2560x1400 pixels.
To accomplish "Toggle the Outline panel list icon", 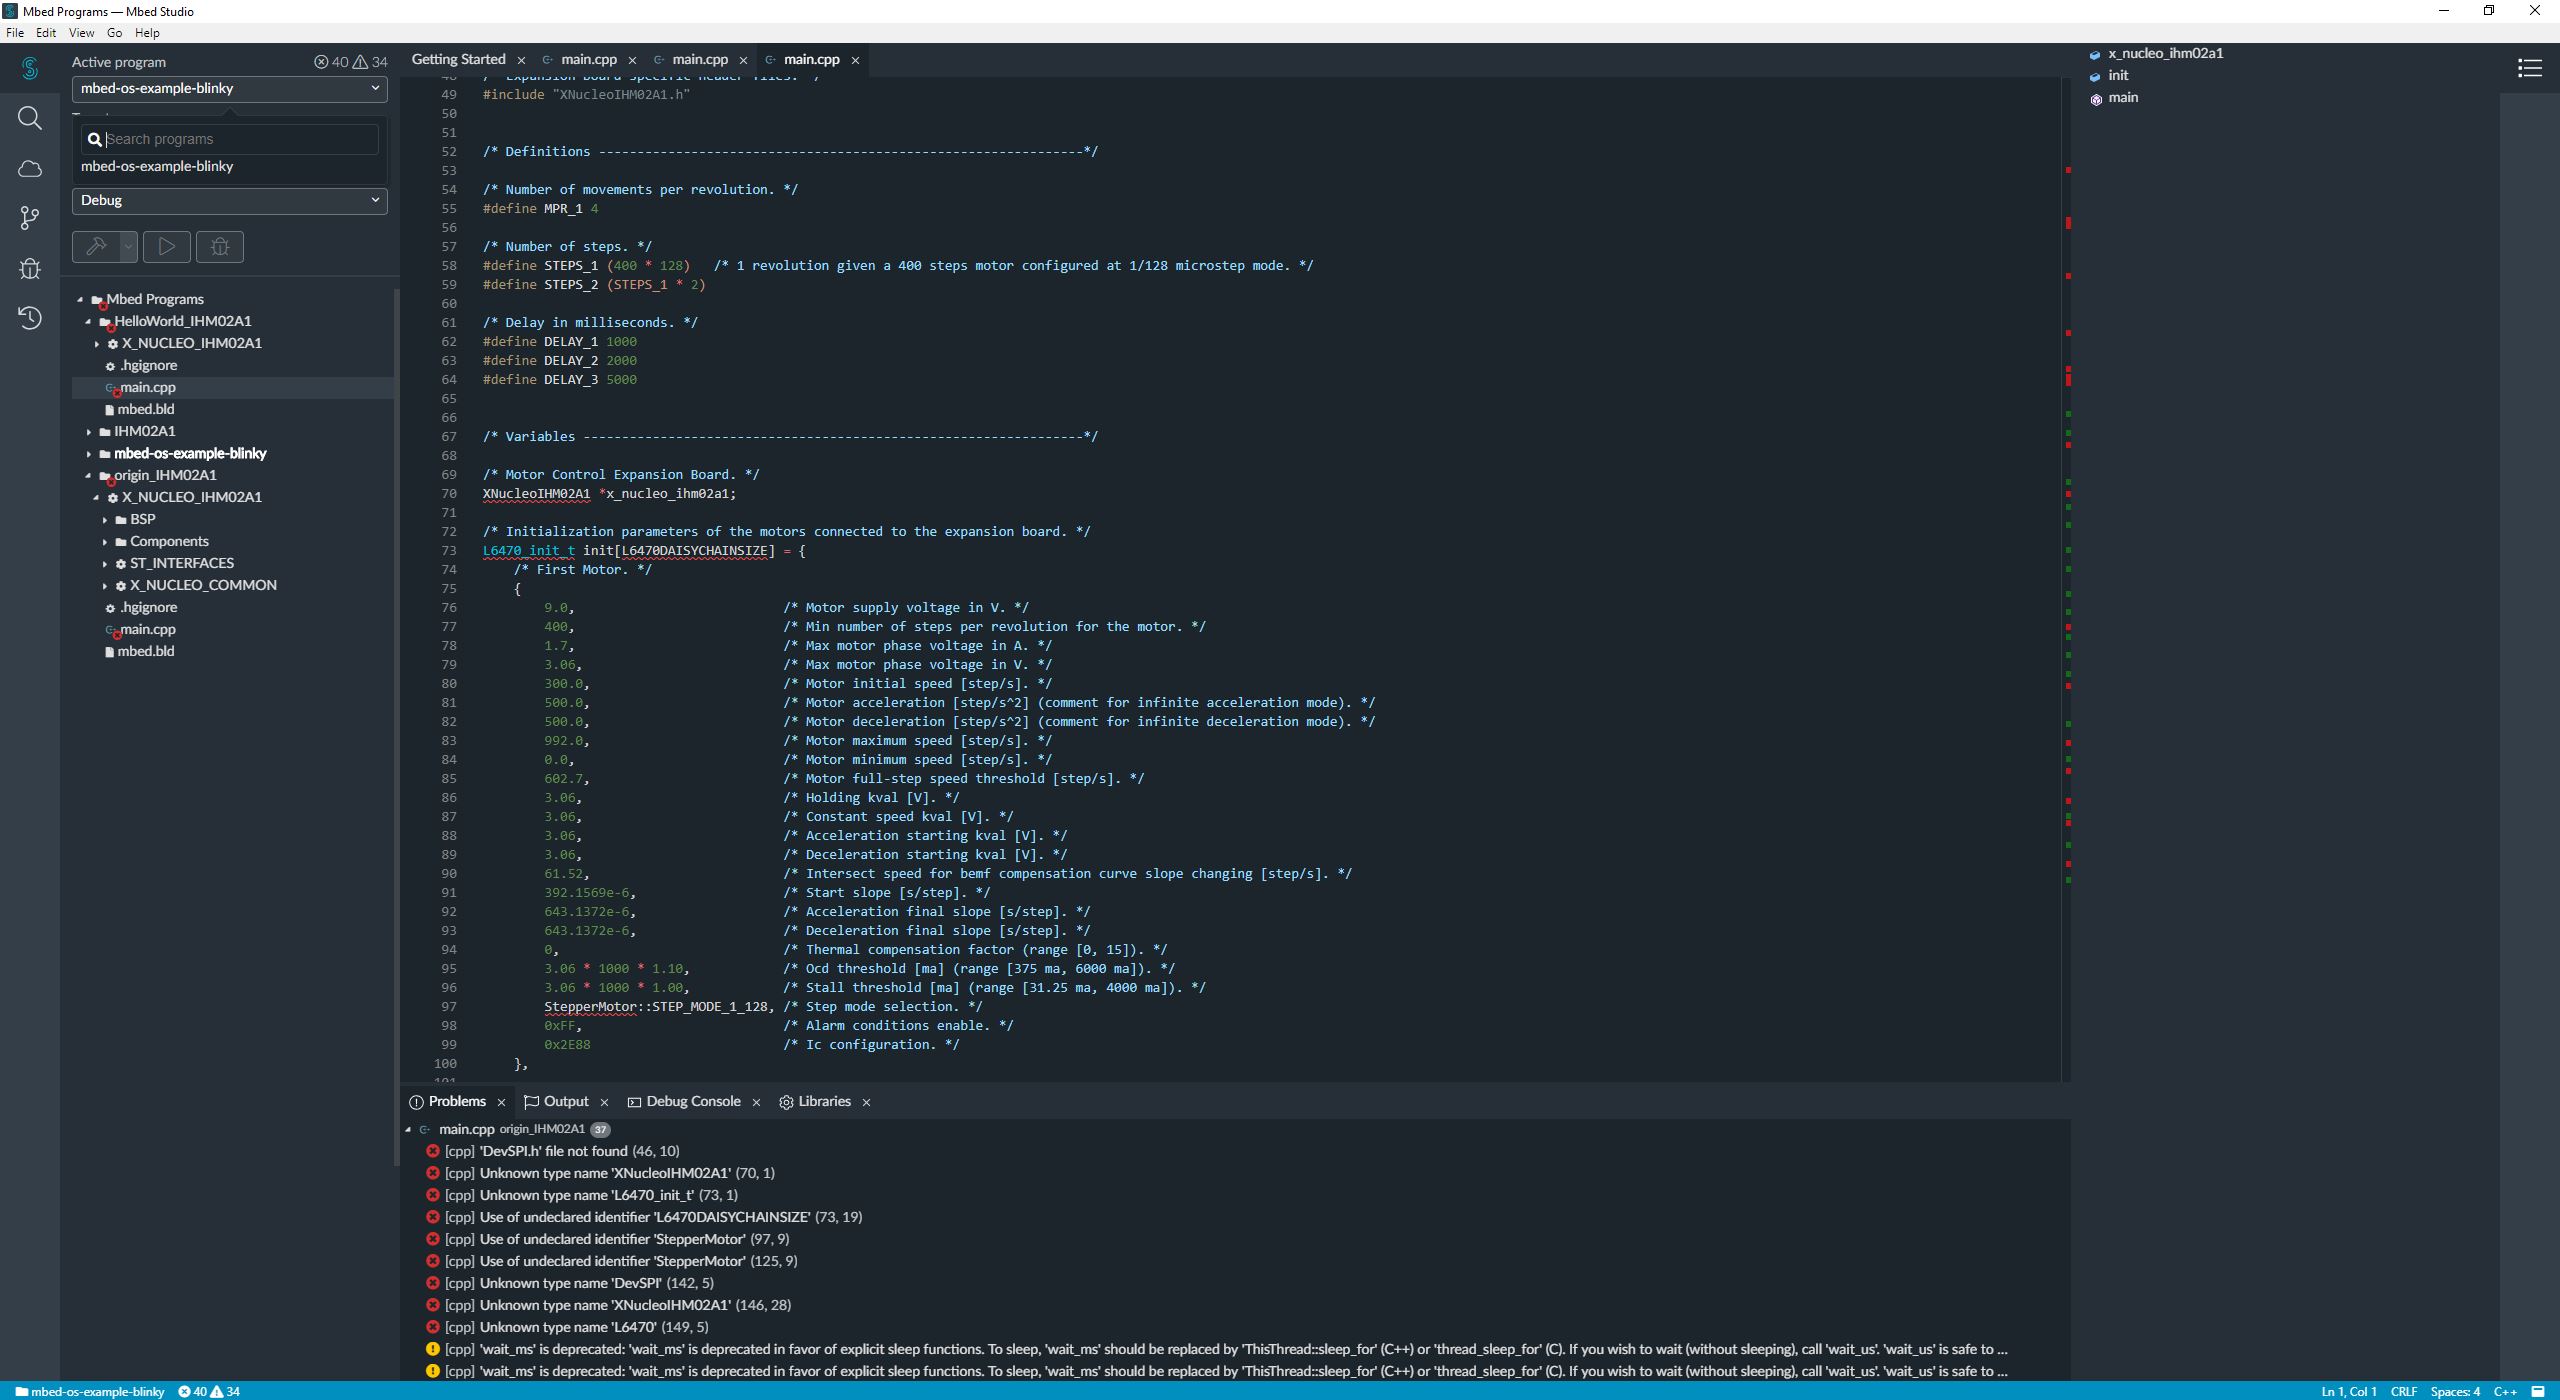I will tap(2529, 68).
